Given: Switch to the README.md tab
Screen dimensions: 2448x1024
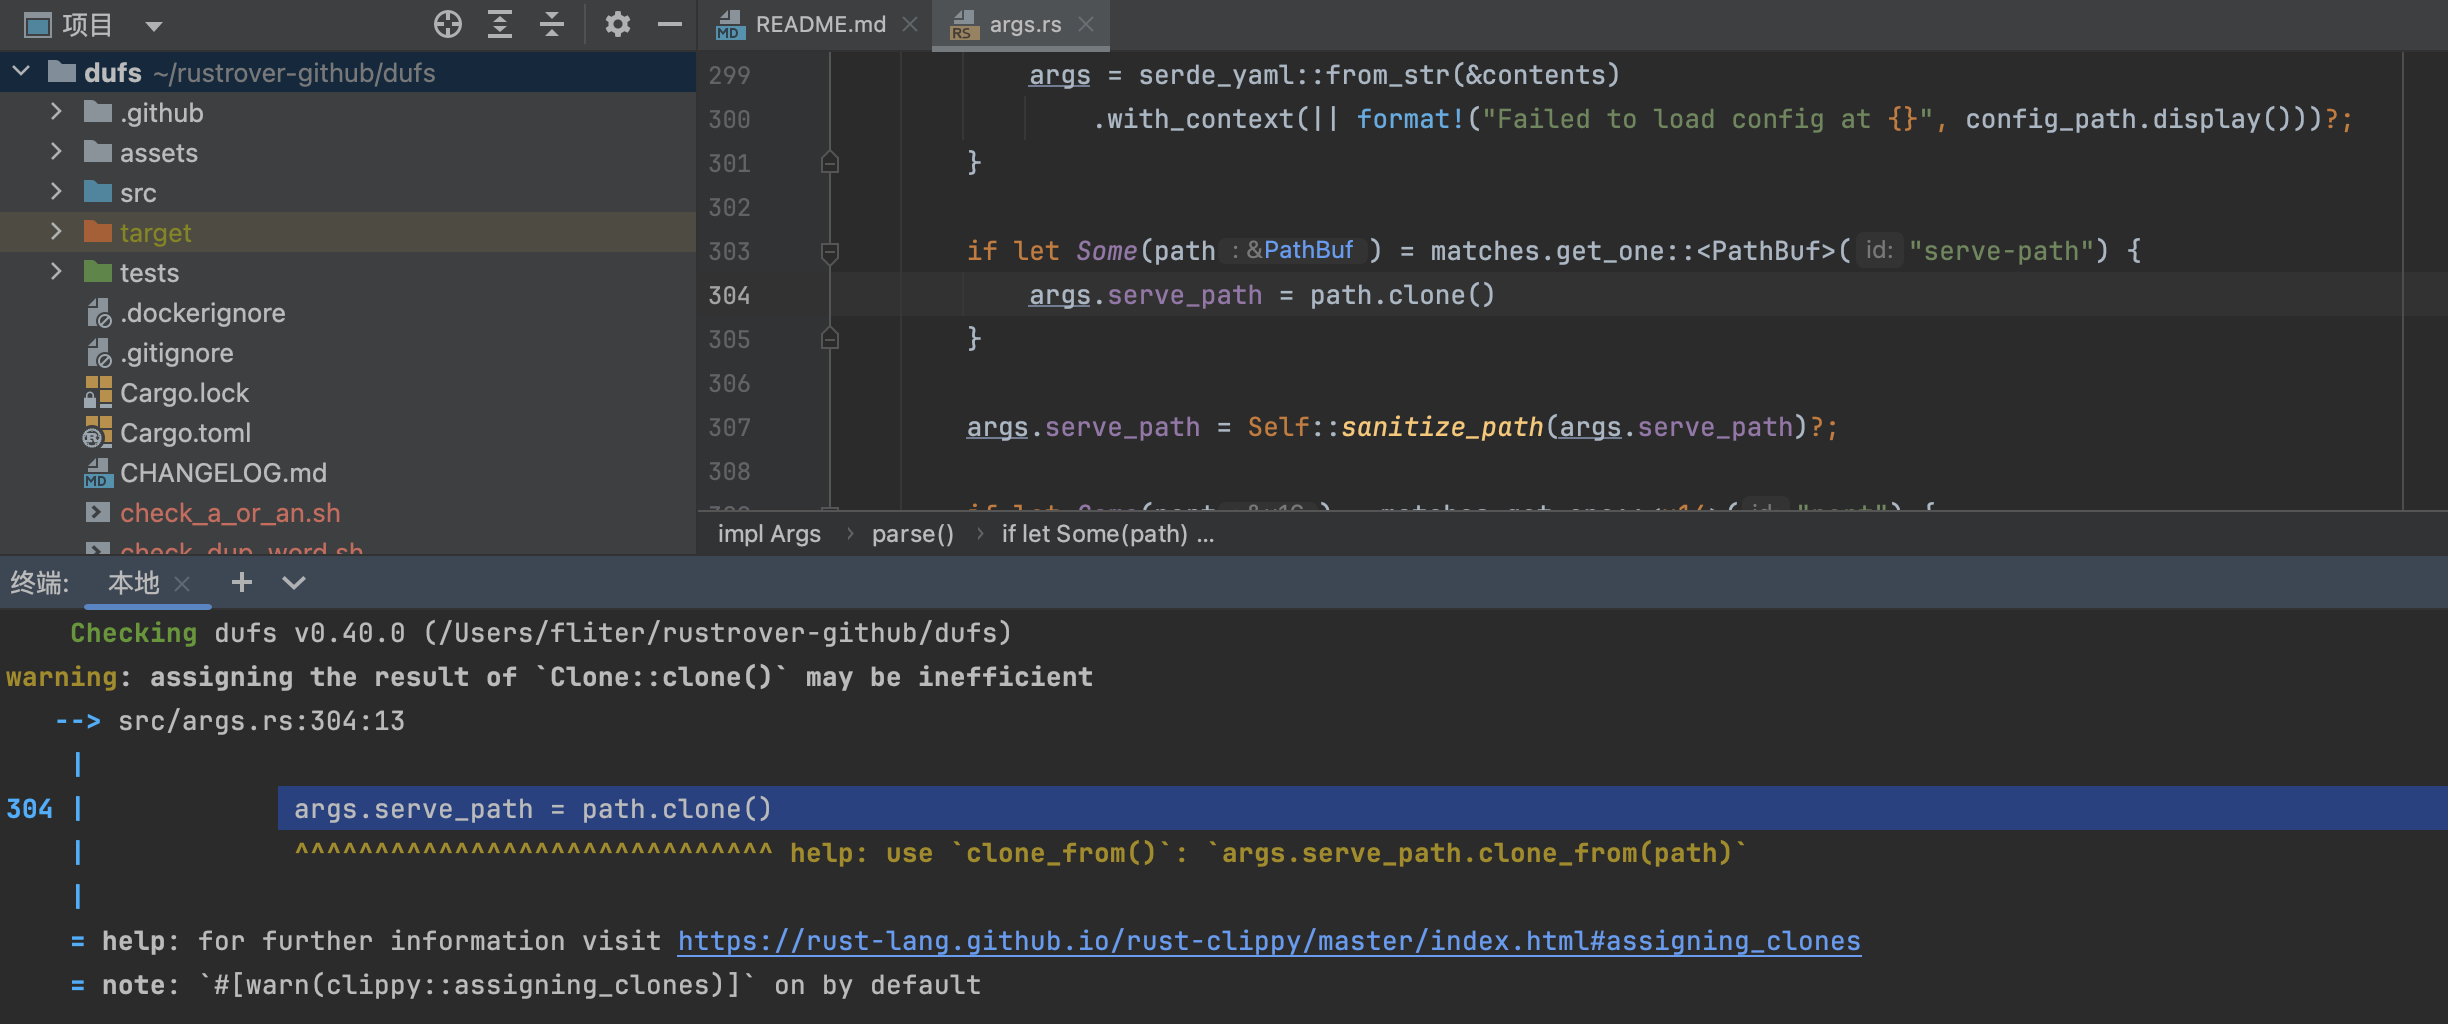Looking at the screenshot, I should tap(819, 24).
